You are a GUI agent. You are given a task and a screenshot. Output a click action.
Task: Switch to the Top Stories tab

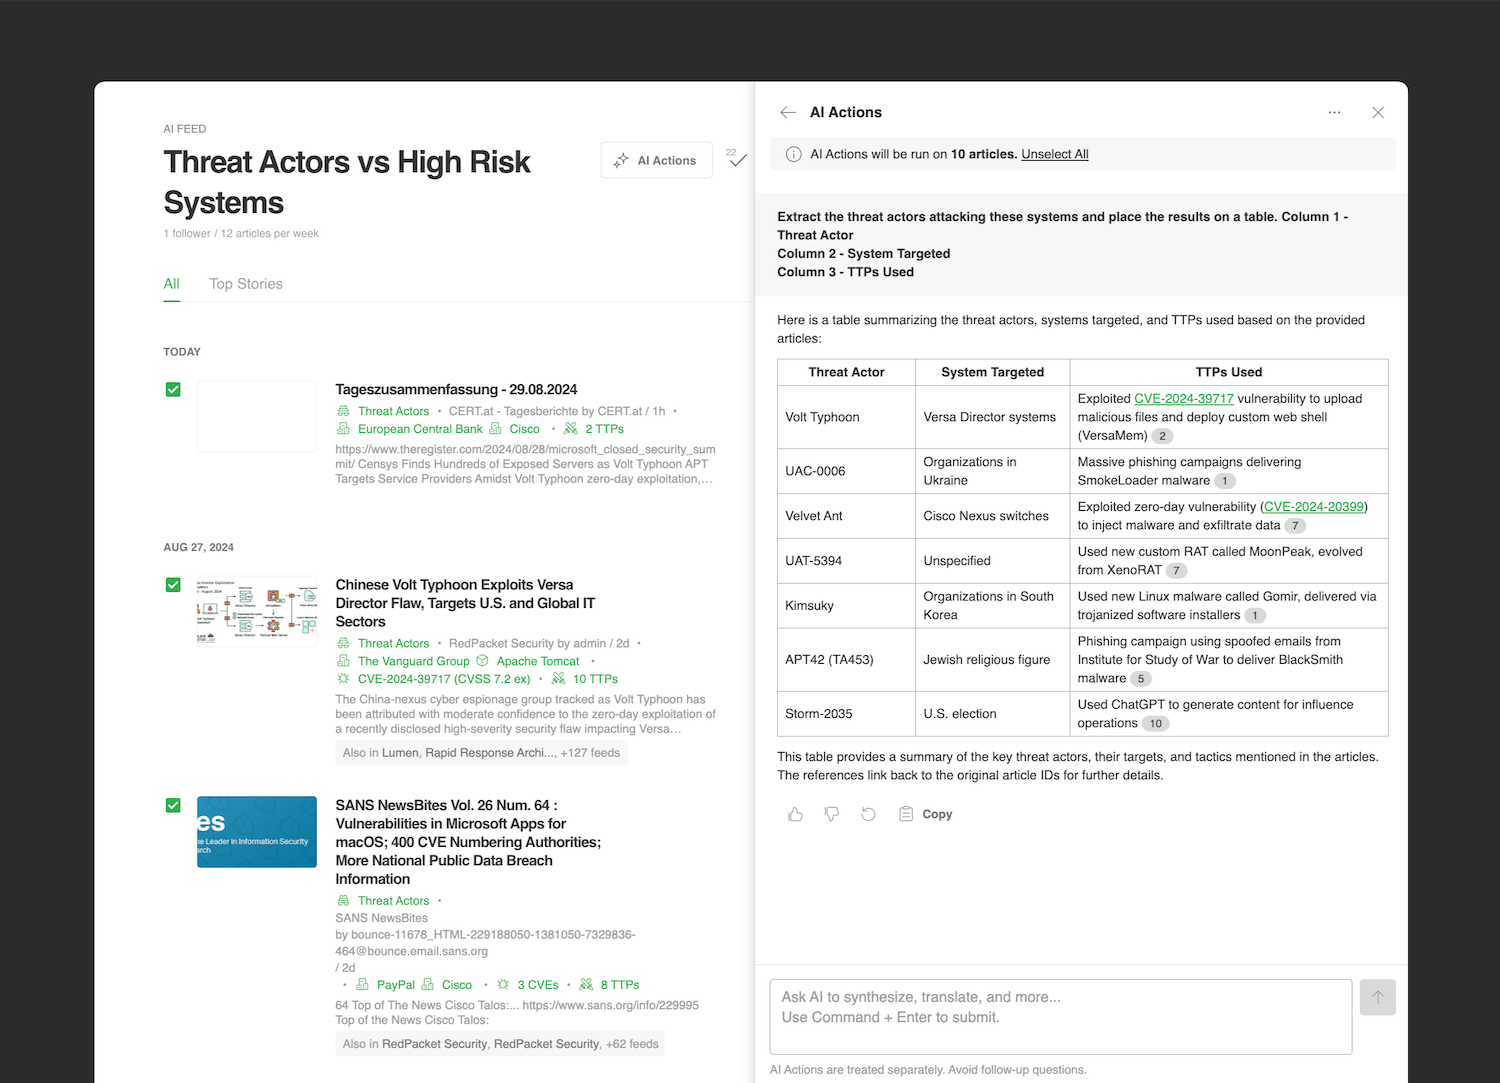(x=246, y=284)
